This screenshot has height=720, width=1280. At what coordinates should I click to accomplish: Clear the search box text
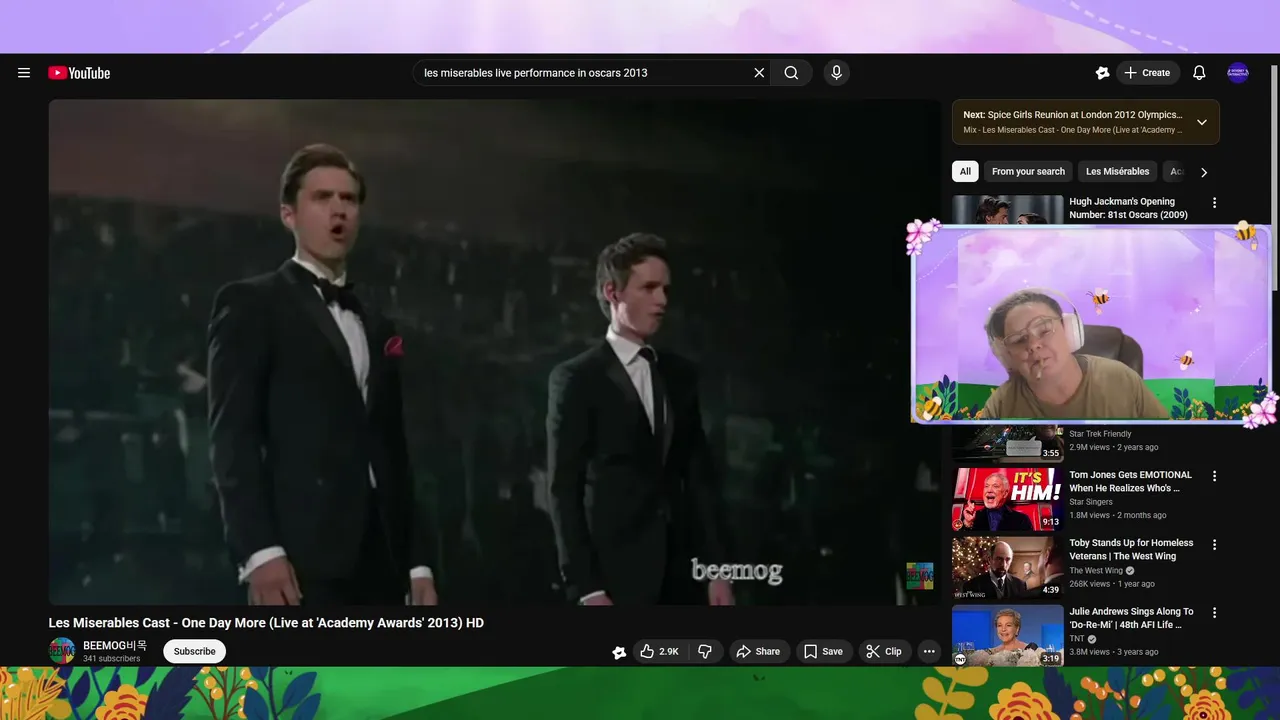point(759,73)
